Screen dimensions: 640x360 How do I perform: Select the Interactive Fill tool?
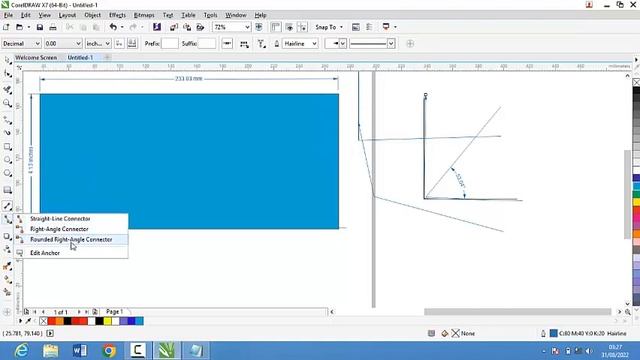click(x=7, y=280)
